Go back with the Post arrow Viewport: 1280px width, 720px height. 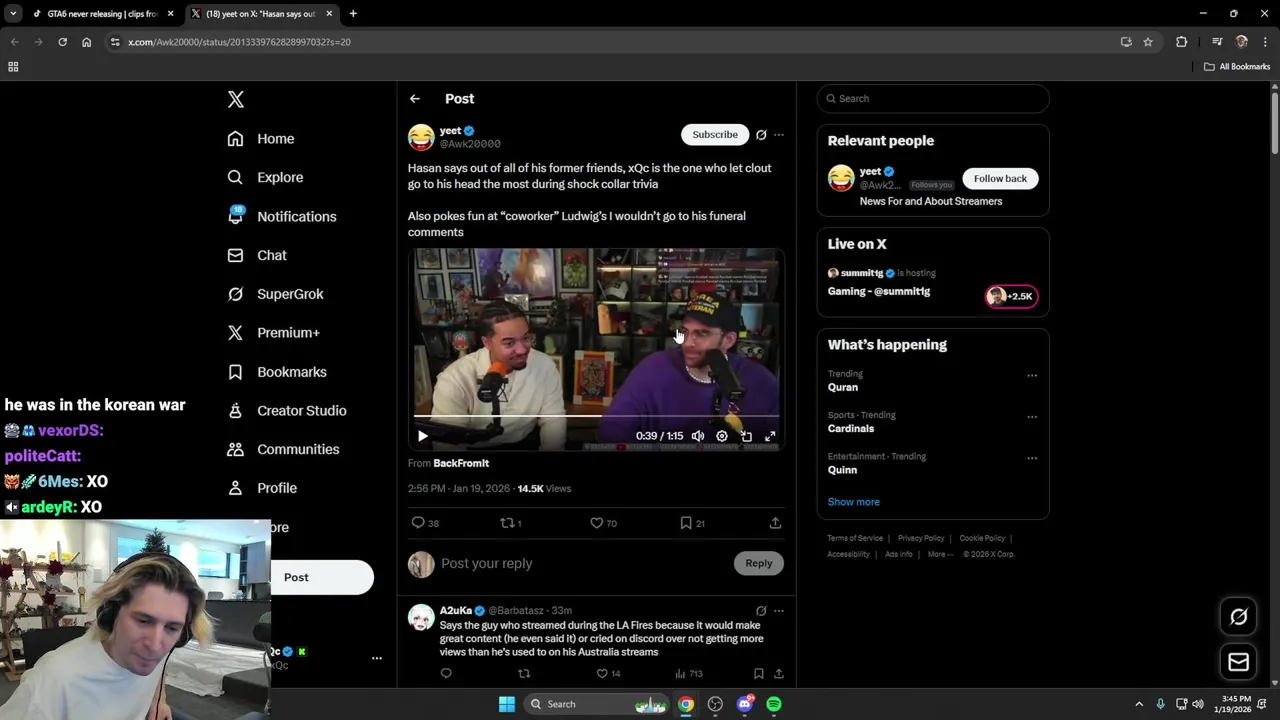[x=415, y=99]
